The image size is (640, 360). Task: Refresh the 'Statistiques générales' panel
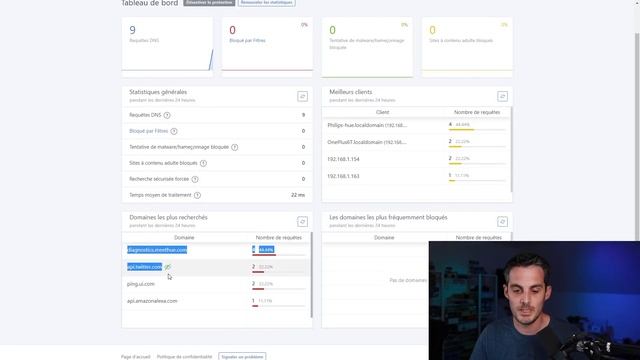[302, 96]
